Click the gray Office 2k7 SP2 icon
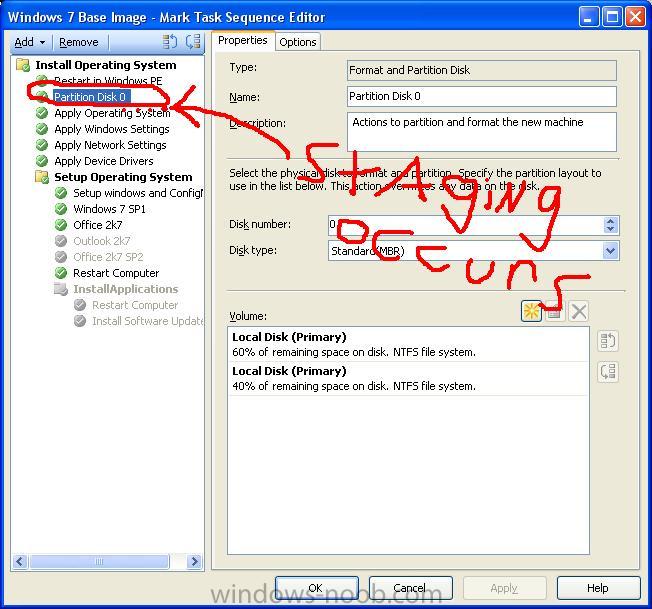Viewport: 652px width, 609px height. [x=61, y=257]
